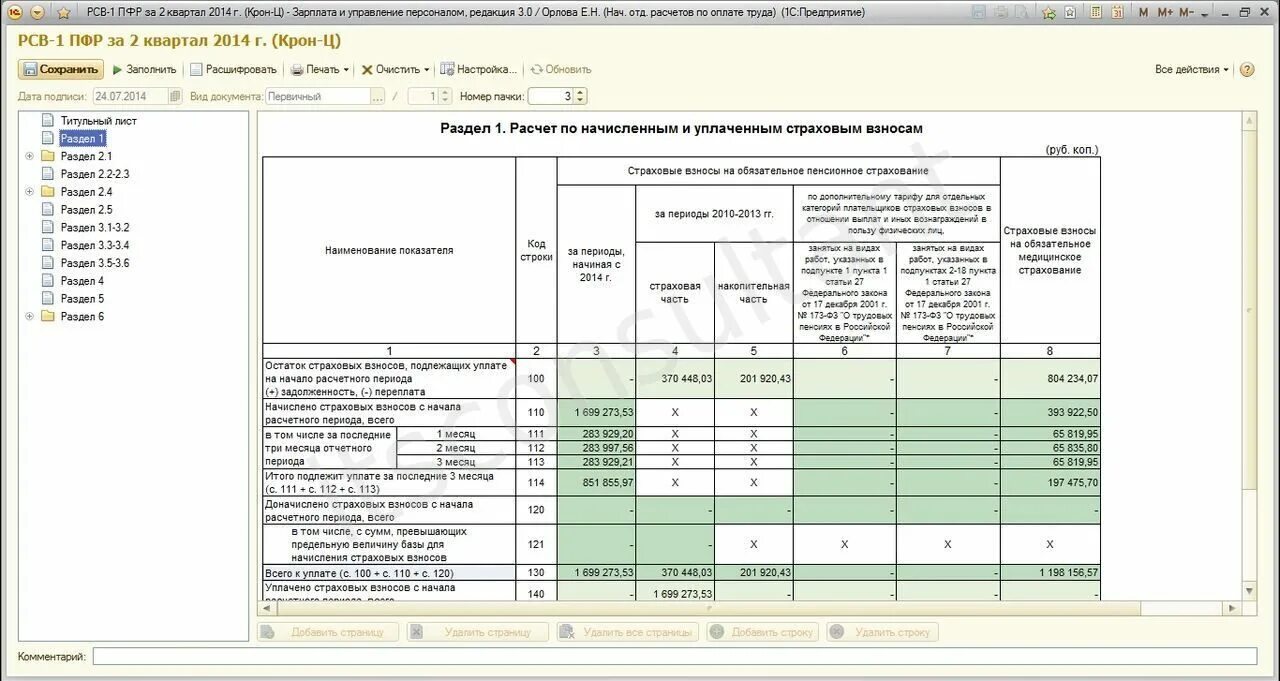1280x681 pixels.
Task: Click the Удалить страницу button
Action: 478,632
